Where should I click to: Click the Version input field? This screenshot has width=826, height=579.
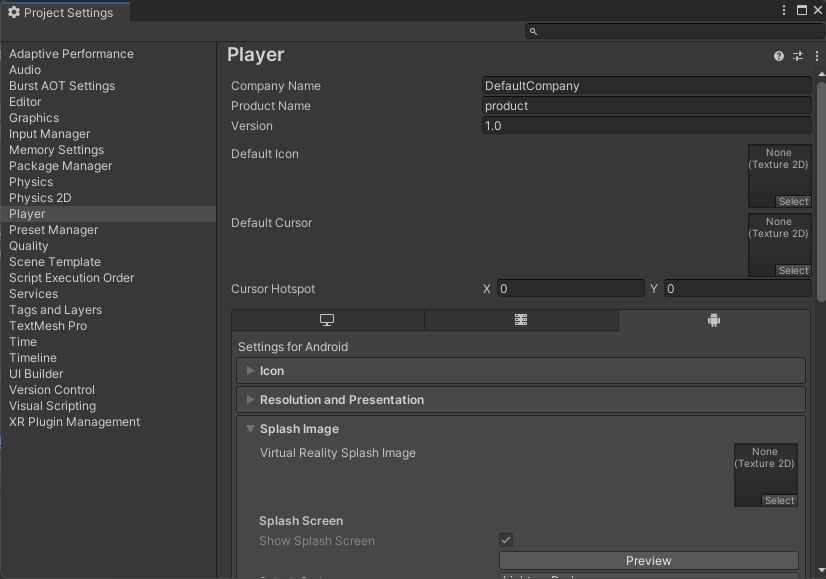[x=646, y=126]
